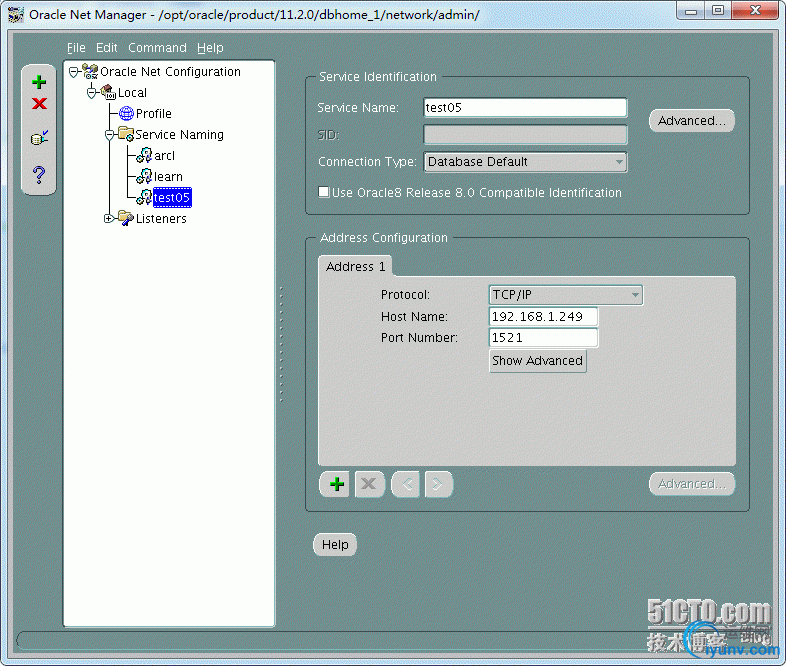Screen dimensions: 786x666
Task: Click the Test Service toolbar icon
Action: pos(39,138)
